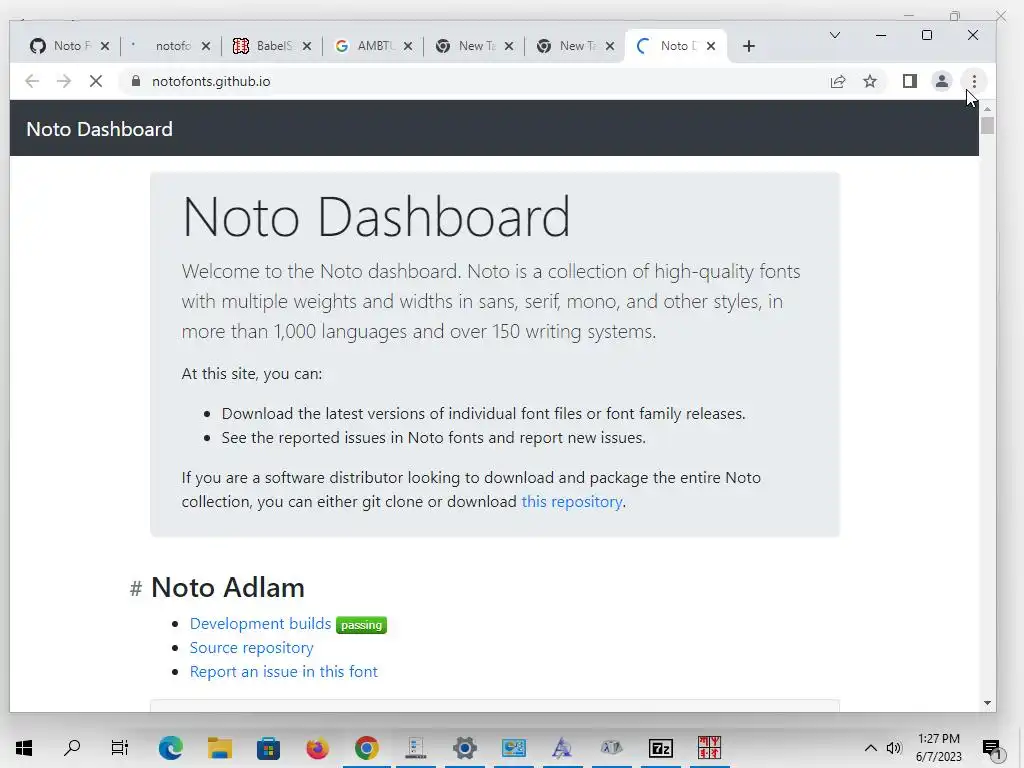Open Microsoft Store from the taskbar

point(268,748)
